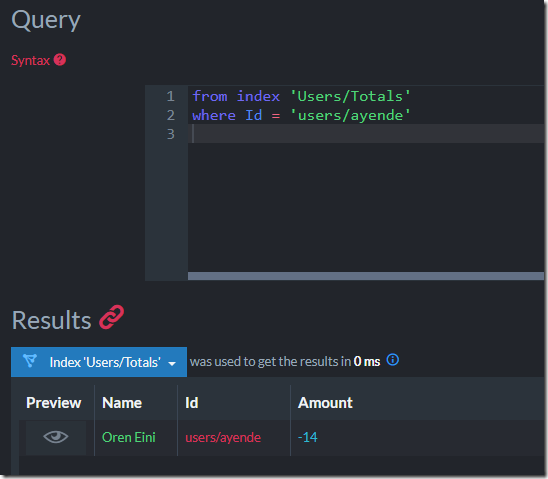
Task: Click the info icon next to 0 ms
Action: tap(392, 360)
